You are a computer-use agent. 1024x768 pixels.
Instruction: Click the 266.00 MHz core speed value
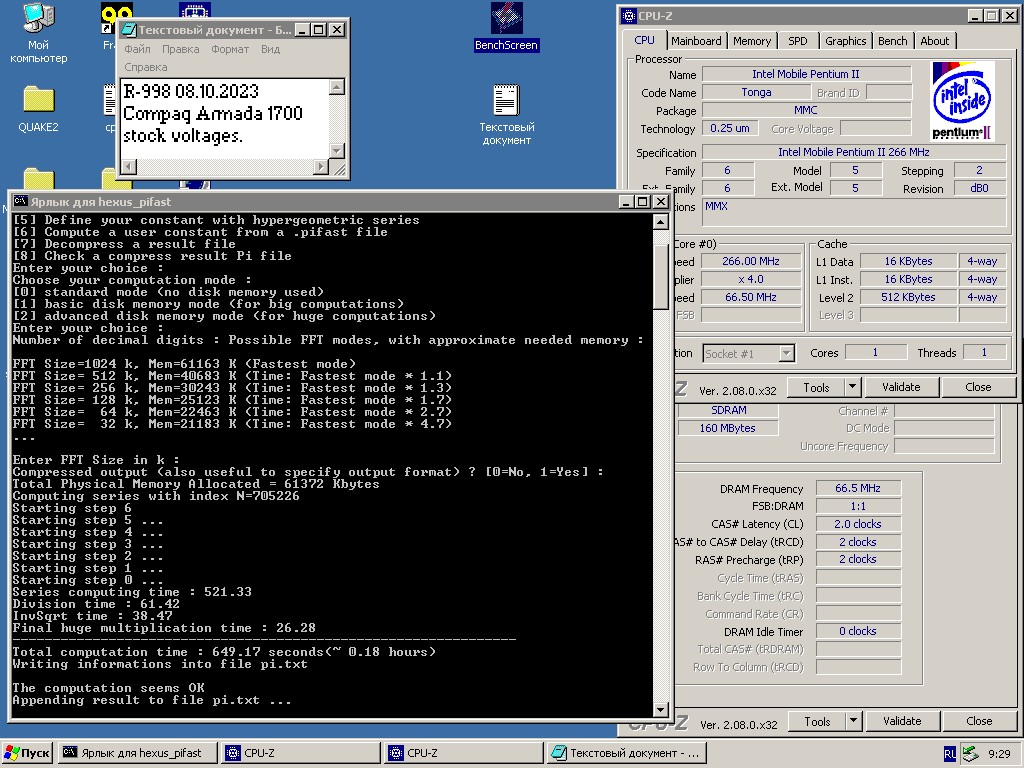(x=750, y=261)
